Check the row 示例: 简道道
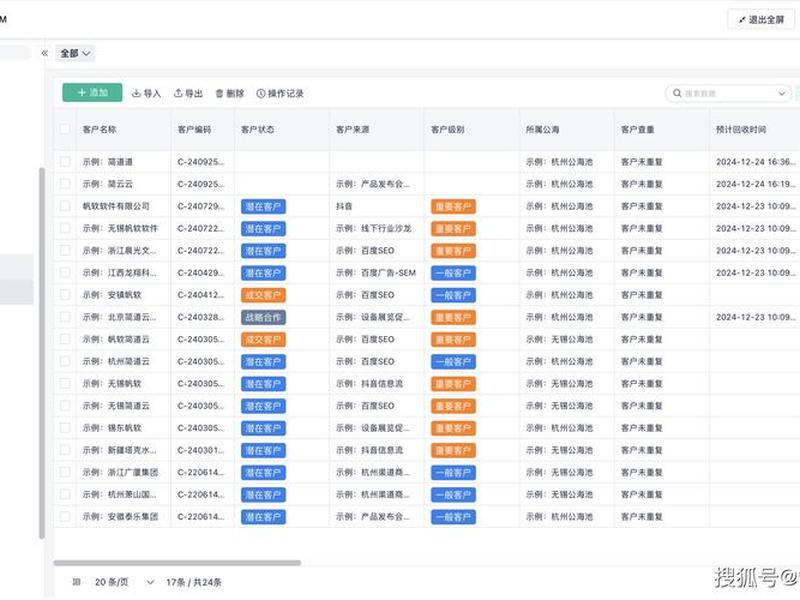The height and width of the screenshot is (600, 800). (65, 162)
